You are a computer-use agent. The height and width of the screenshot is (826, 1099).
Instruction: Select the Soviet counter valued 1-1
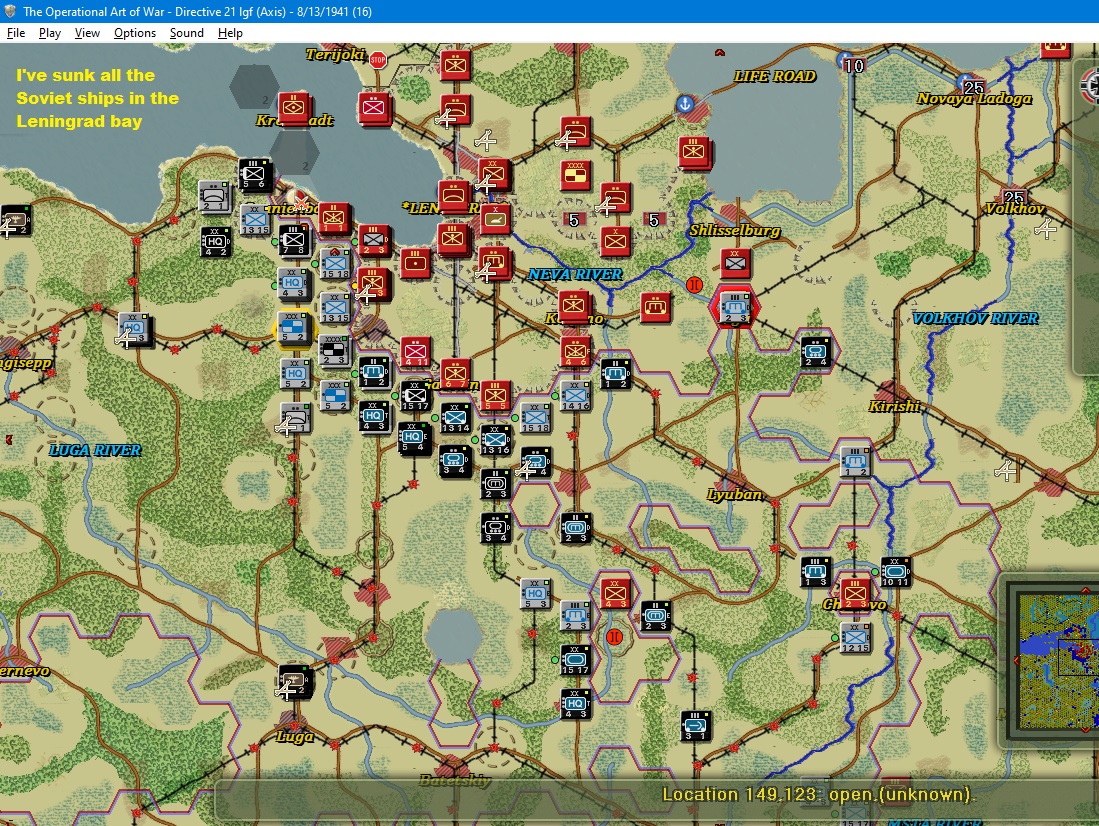point(334,218)
